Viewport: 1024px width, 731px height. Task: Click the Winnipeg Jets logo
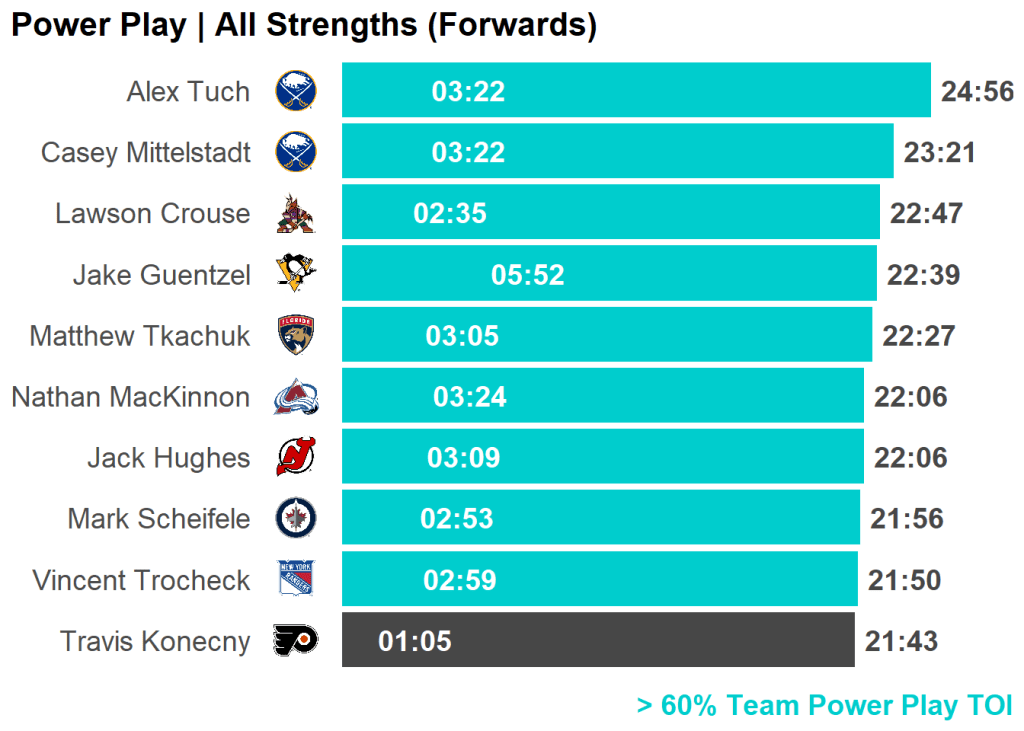point(296,518)
